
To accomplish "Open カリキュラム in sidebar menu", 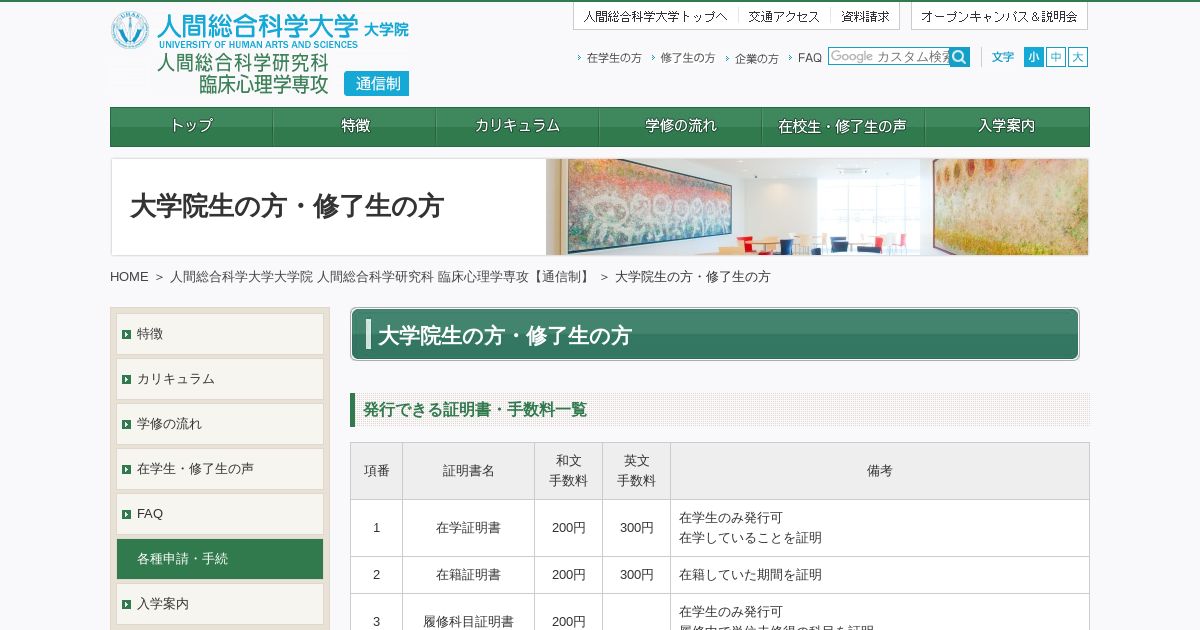I will (x=220, y=379).
